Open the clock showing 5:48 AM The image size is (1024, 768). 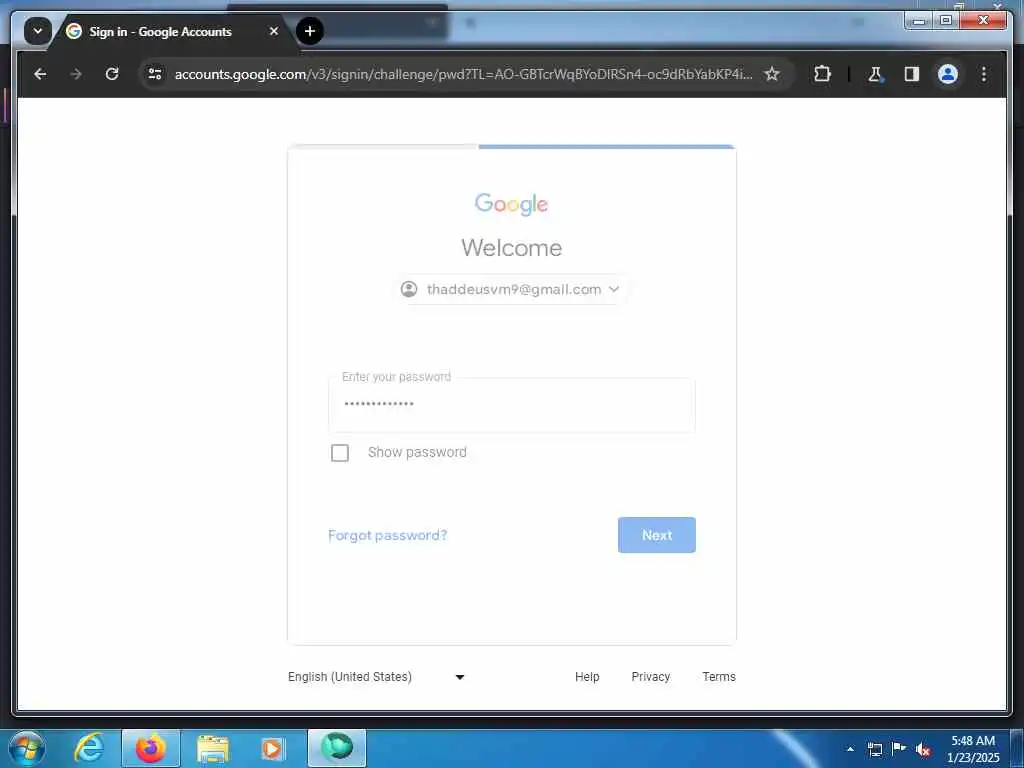973,749
